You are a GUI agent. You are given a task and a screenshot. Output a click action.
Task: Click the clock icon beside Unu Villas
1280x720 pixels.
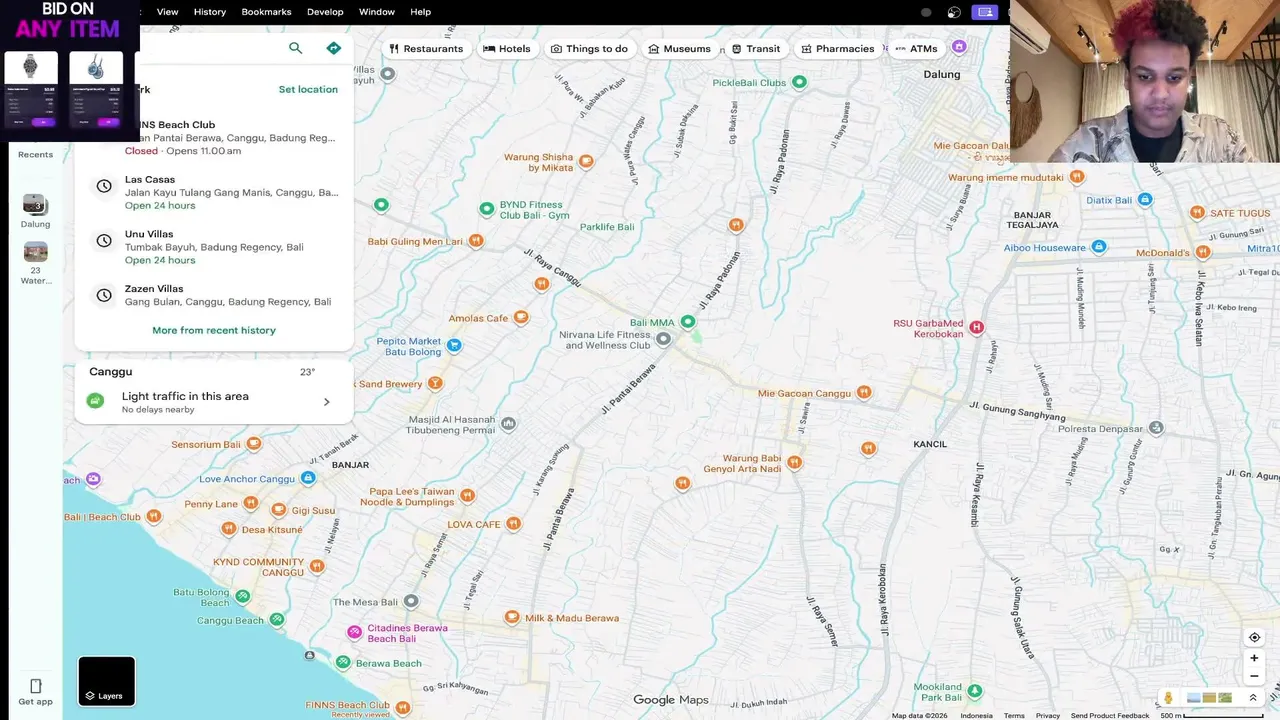(103, 240)
